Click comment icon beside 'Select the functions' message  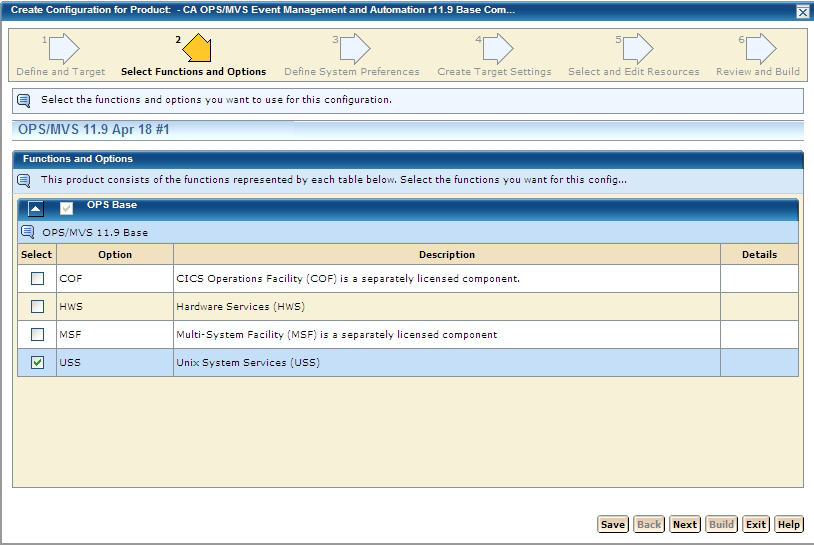[x=24, y=100]
